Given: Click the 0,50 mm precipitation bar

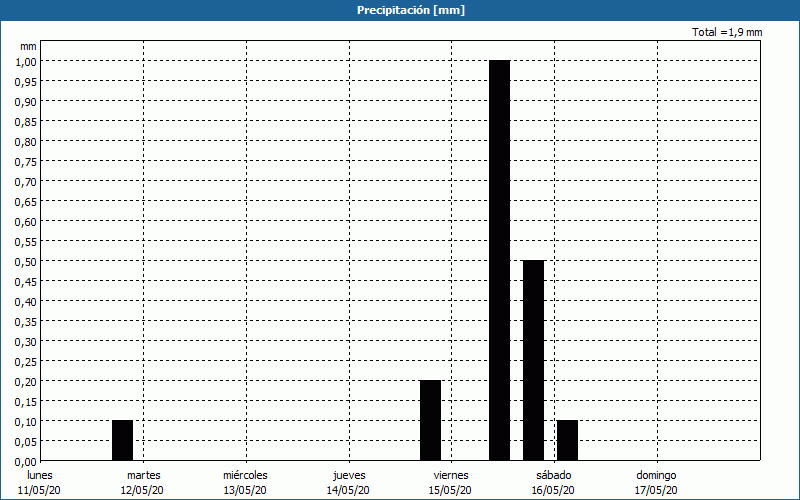Looking at the screenshot, I should (533, 360).
